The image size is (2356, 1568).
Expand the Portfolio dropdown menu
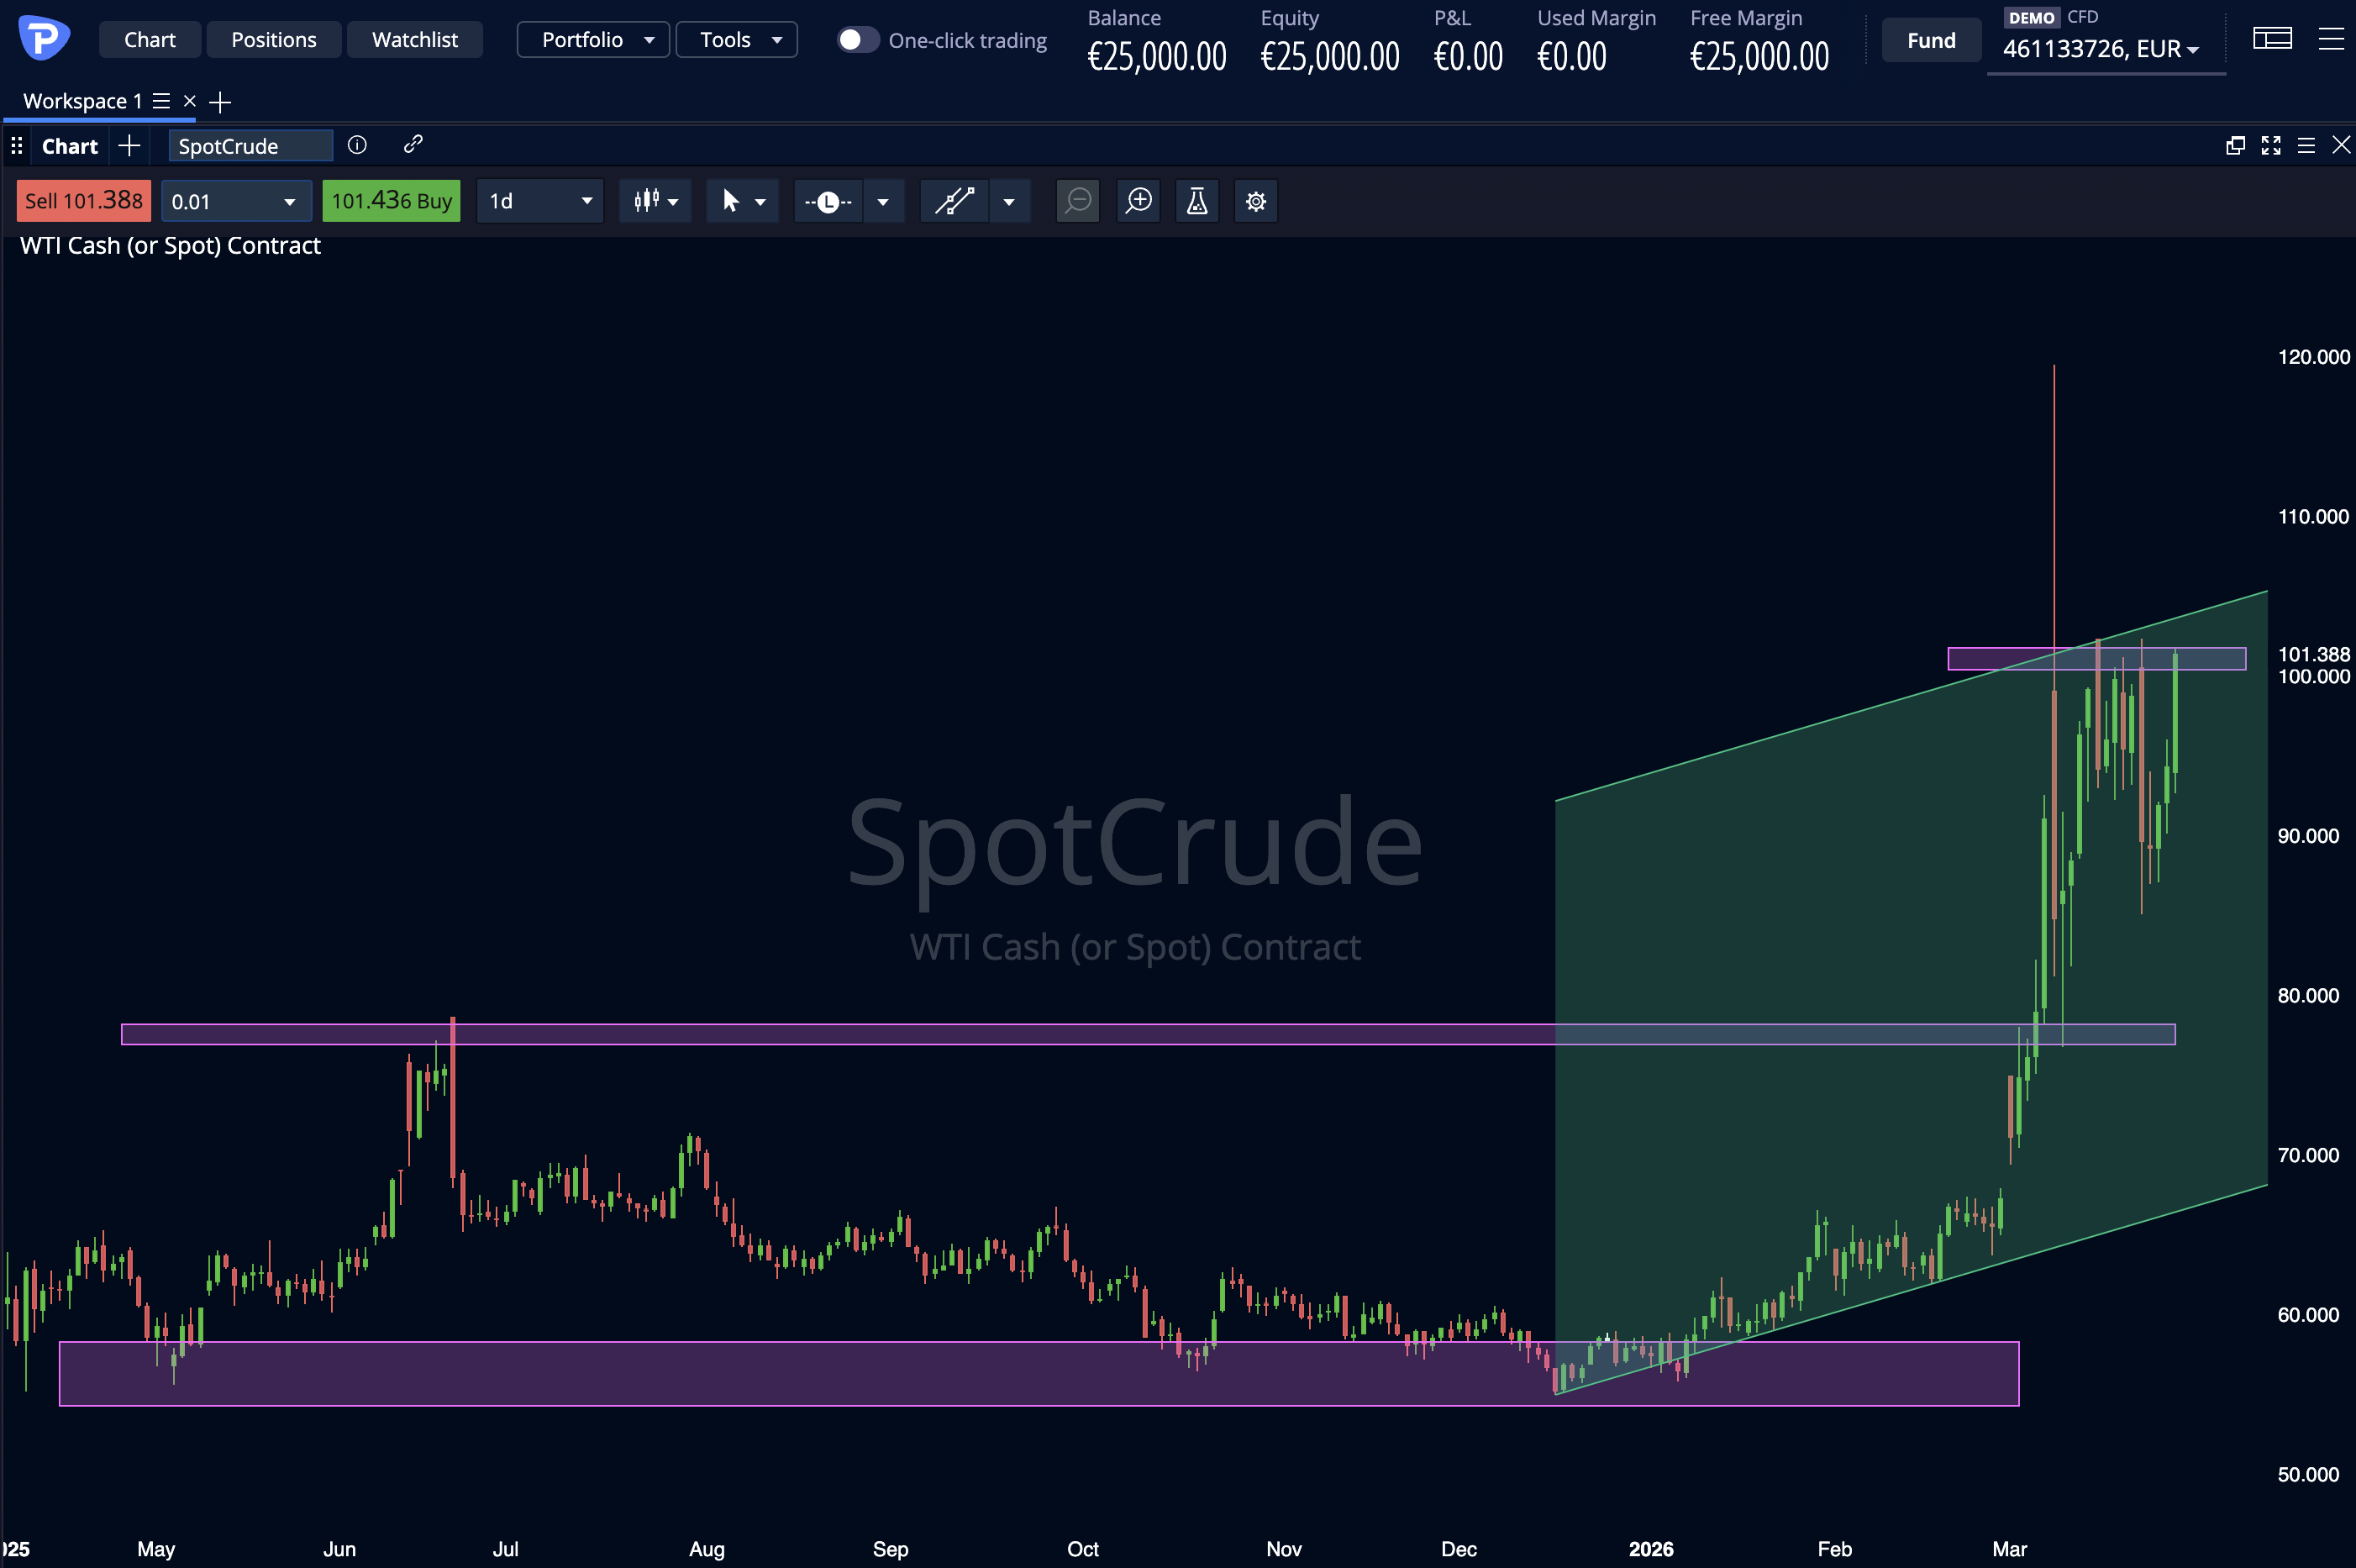(594, 40)
